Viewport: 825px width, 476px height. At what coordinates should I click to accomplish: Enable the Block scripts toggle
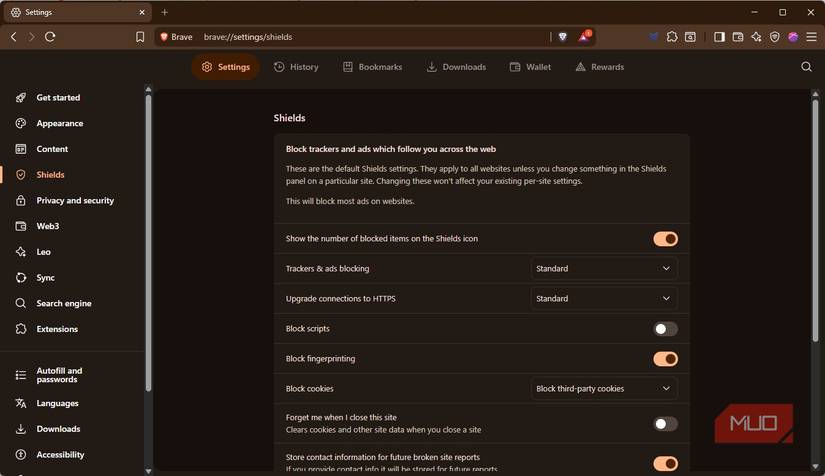tap(665, 329)
